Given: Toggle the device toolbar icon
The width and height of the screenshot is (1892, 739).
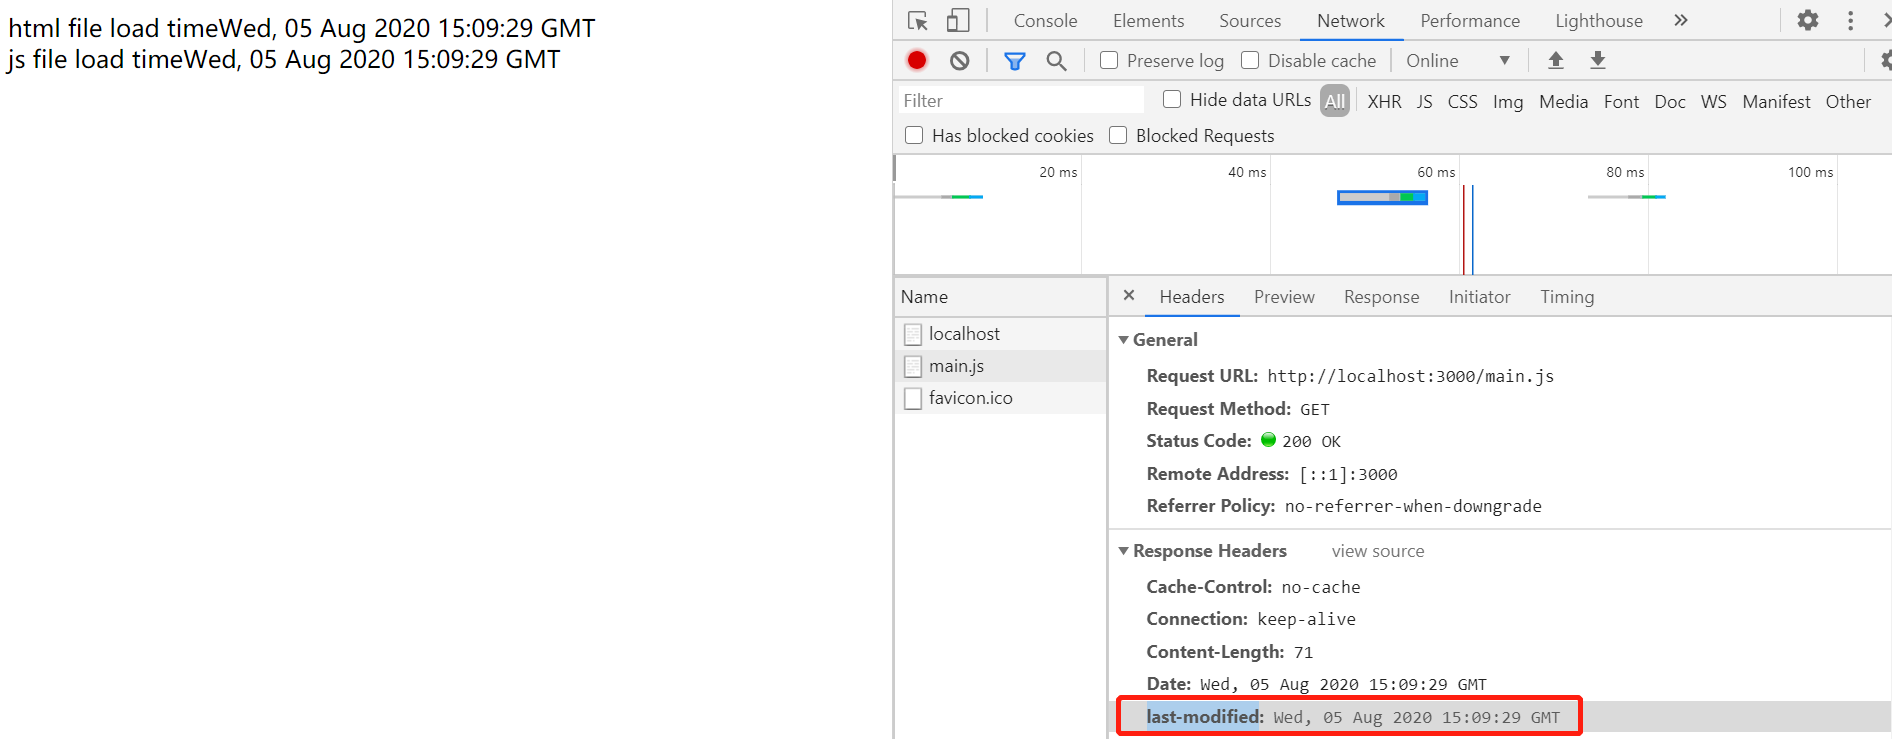Looking at the screenshot, I should point(957,21).
